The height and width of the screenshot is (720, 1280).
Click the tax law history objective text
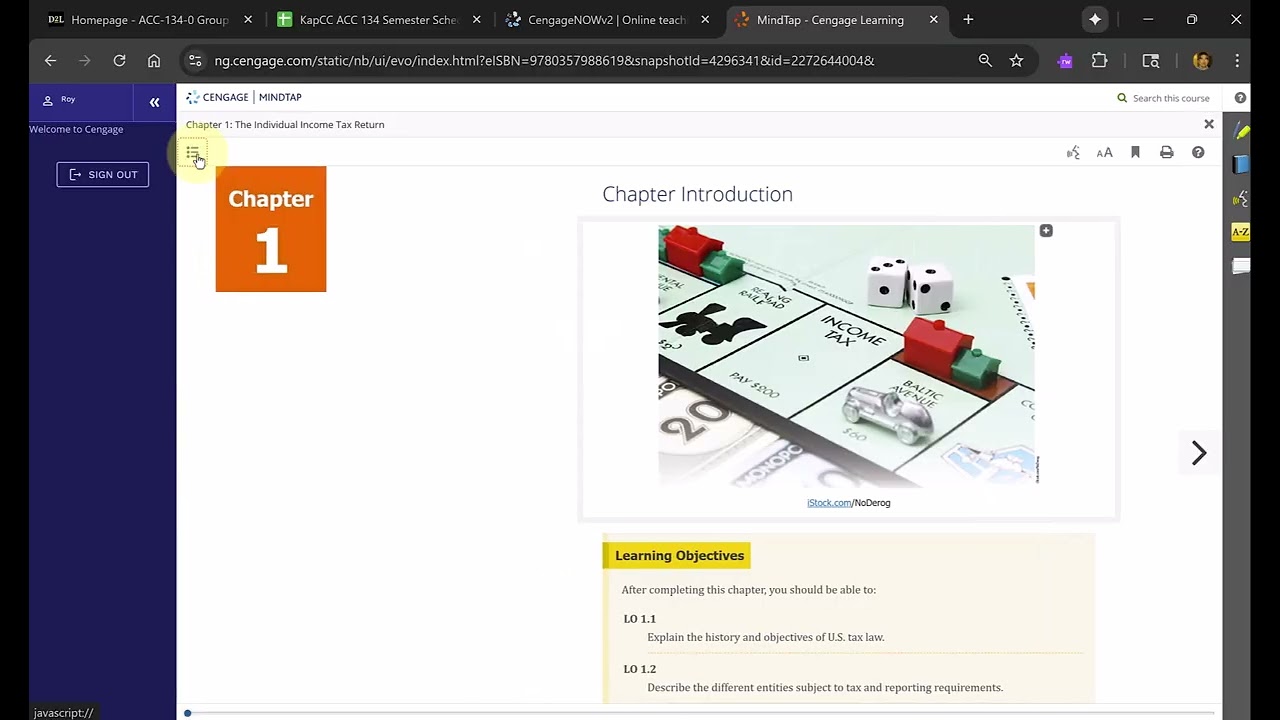(766, 637)
